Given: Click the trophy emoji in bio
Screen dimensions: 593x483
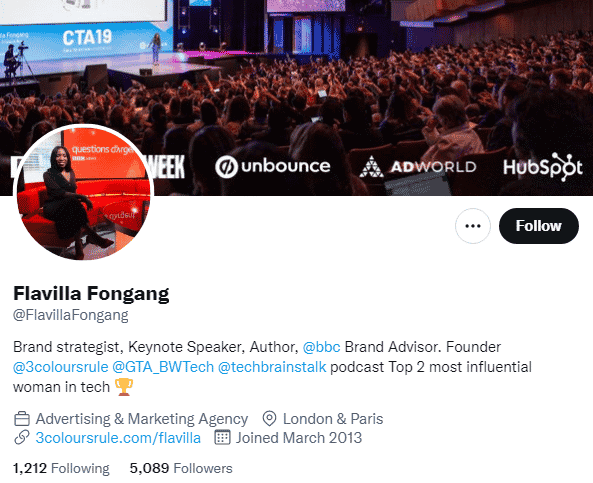Looking at the screenshot, I should coord(124,387).
